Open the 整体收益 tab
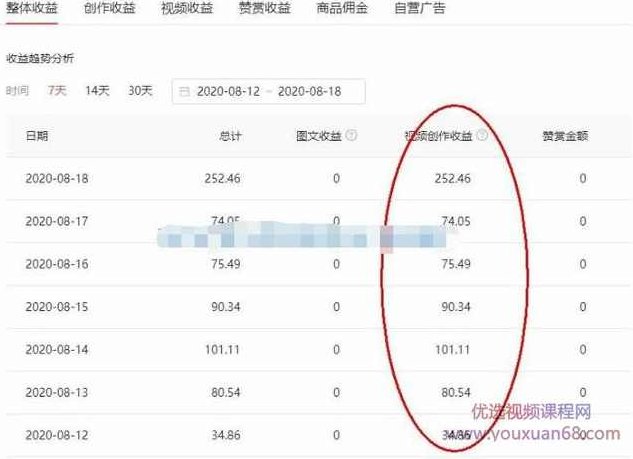This screenshot has width=633, height=459. point(32,8)
